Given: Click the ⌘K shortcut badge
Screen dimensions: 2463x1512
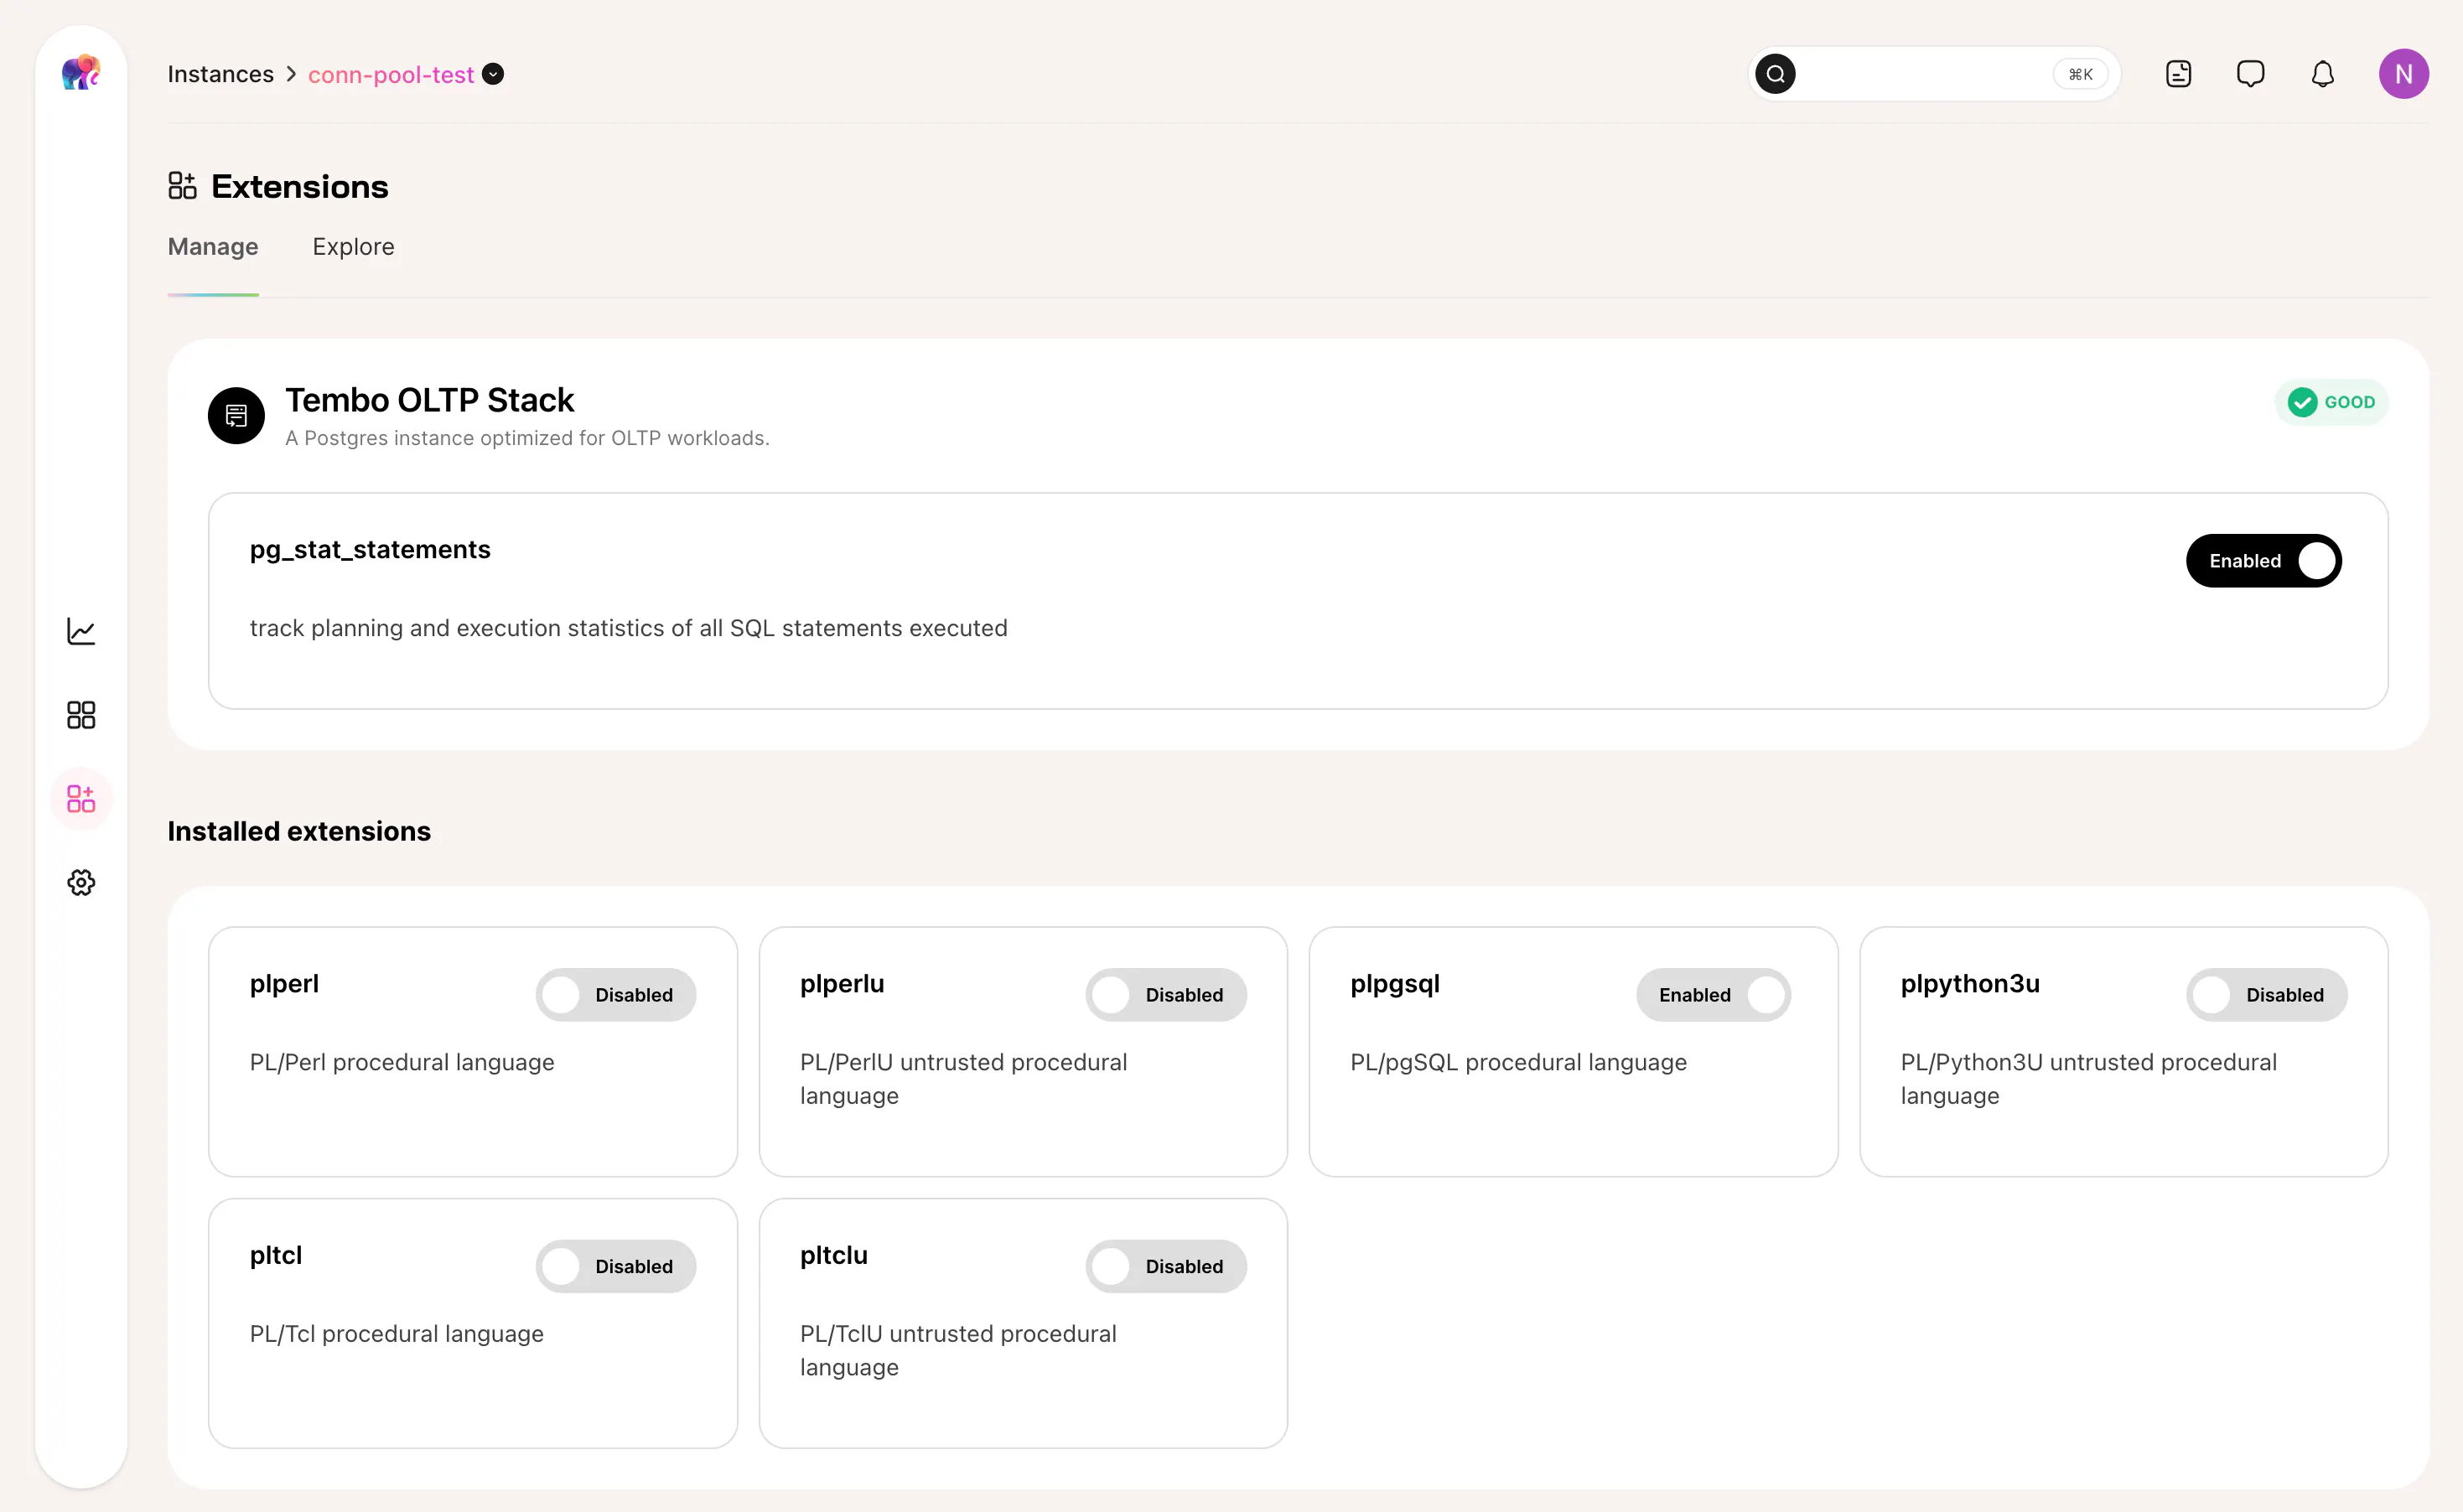Looking at the screenshot, I should coord(2081,74).
